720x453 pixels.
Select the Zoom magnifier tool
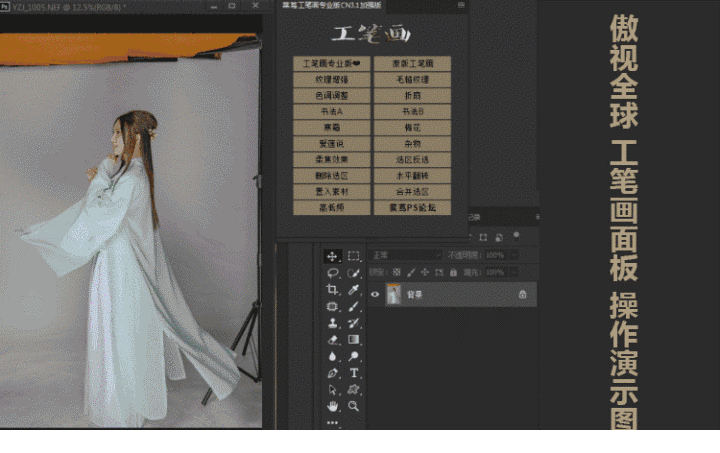click(x=354, y=406)
